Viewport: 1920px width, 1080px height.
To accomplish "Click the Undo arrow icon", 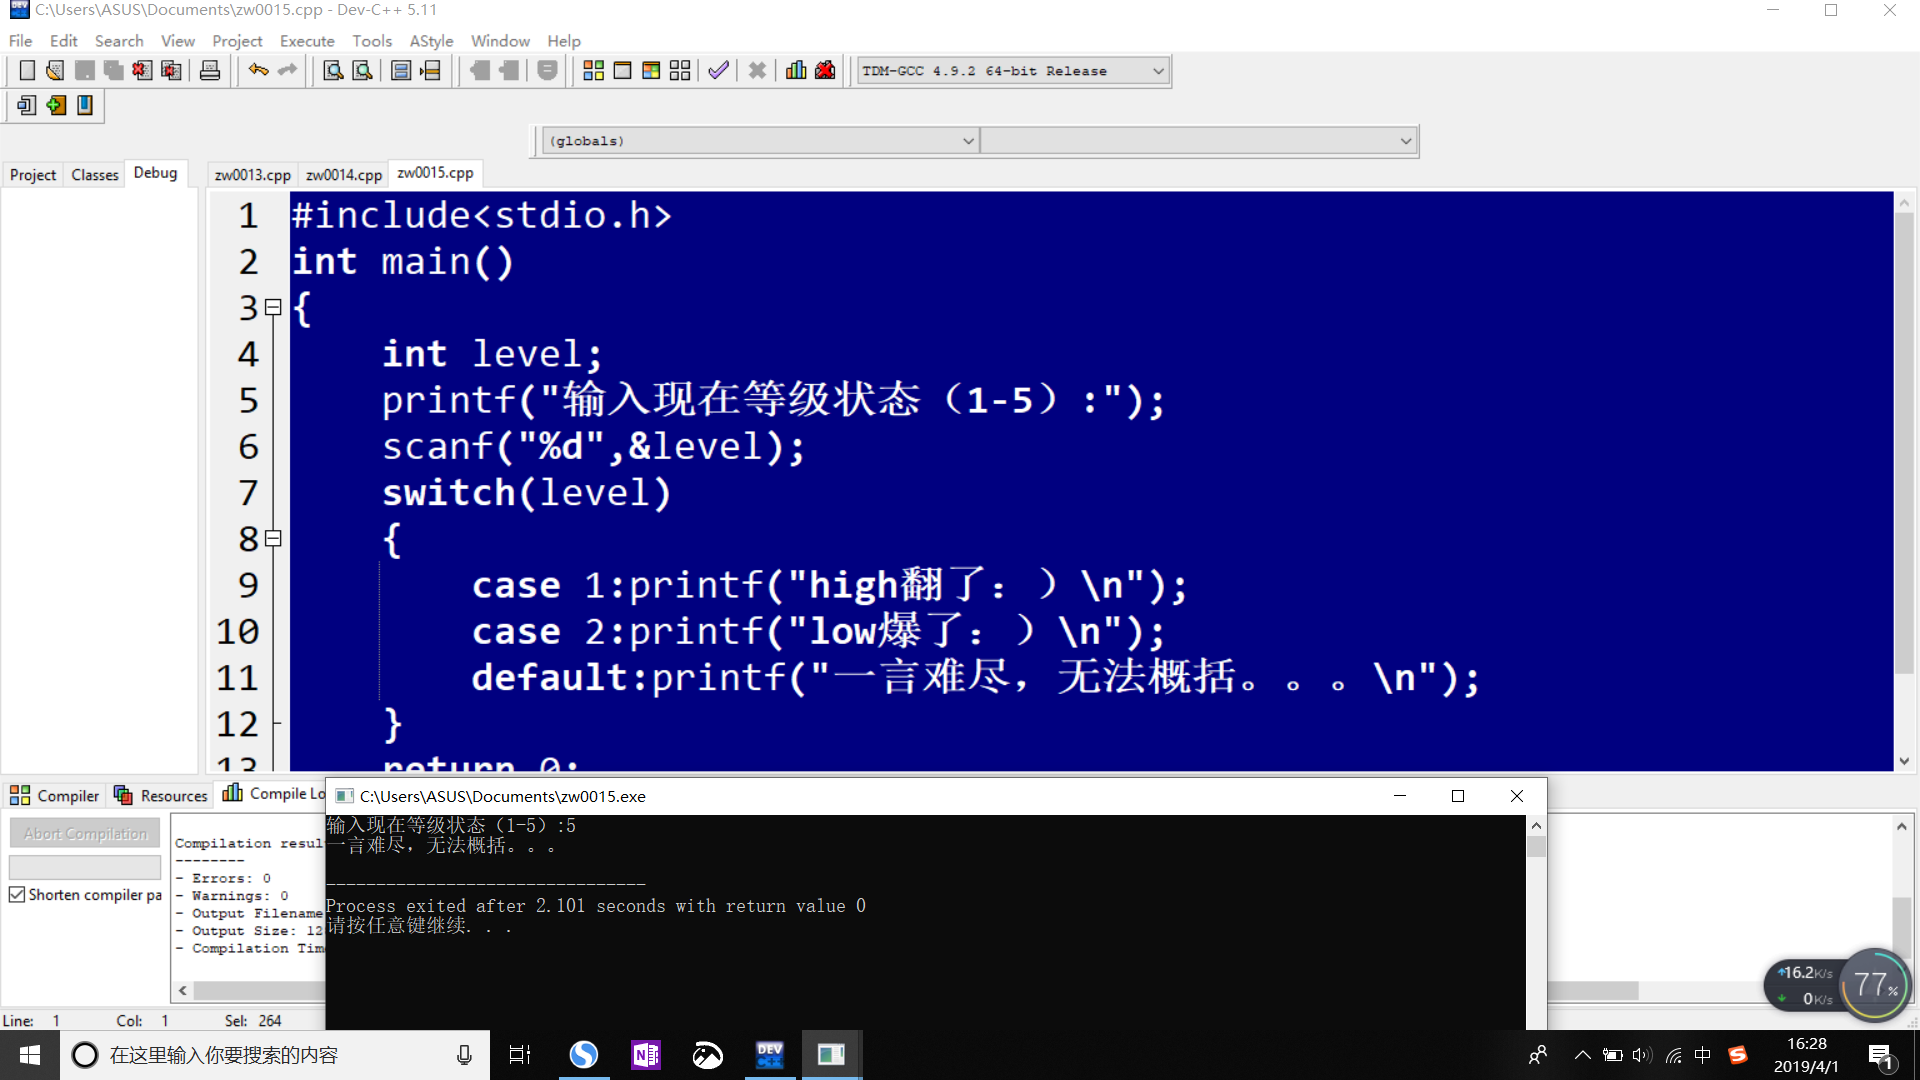I will pyautogui.click(x=258, y=71).
